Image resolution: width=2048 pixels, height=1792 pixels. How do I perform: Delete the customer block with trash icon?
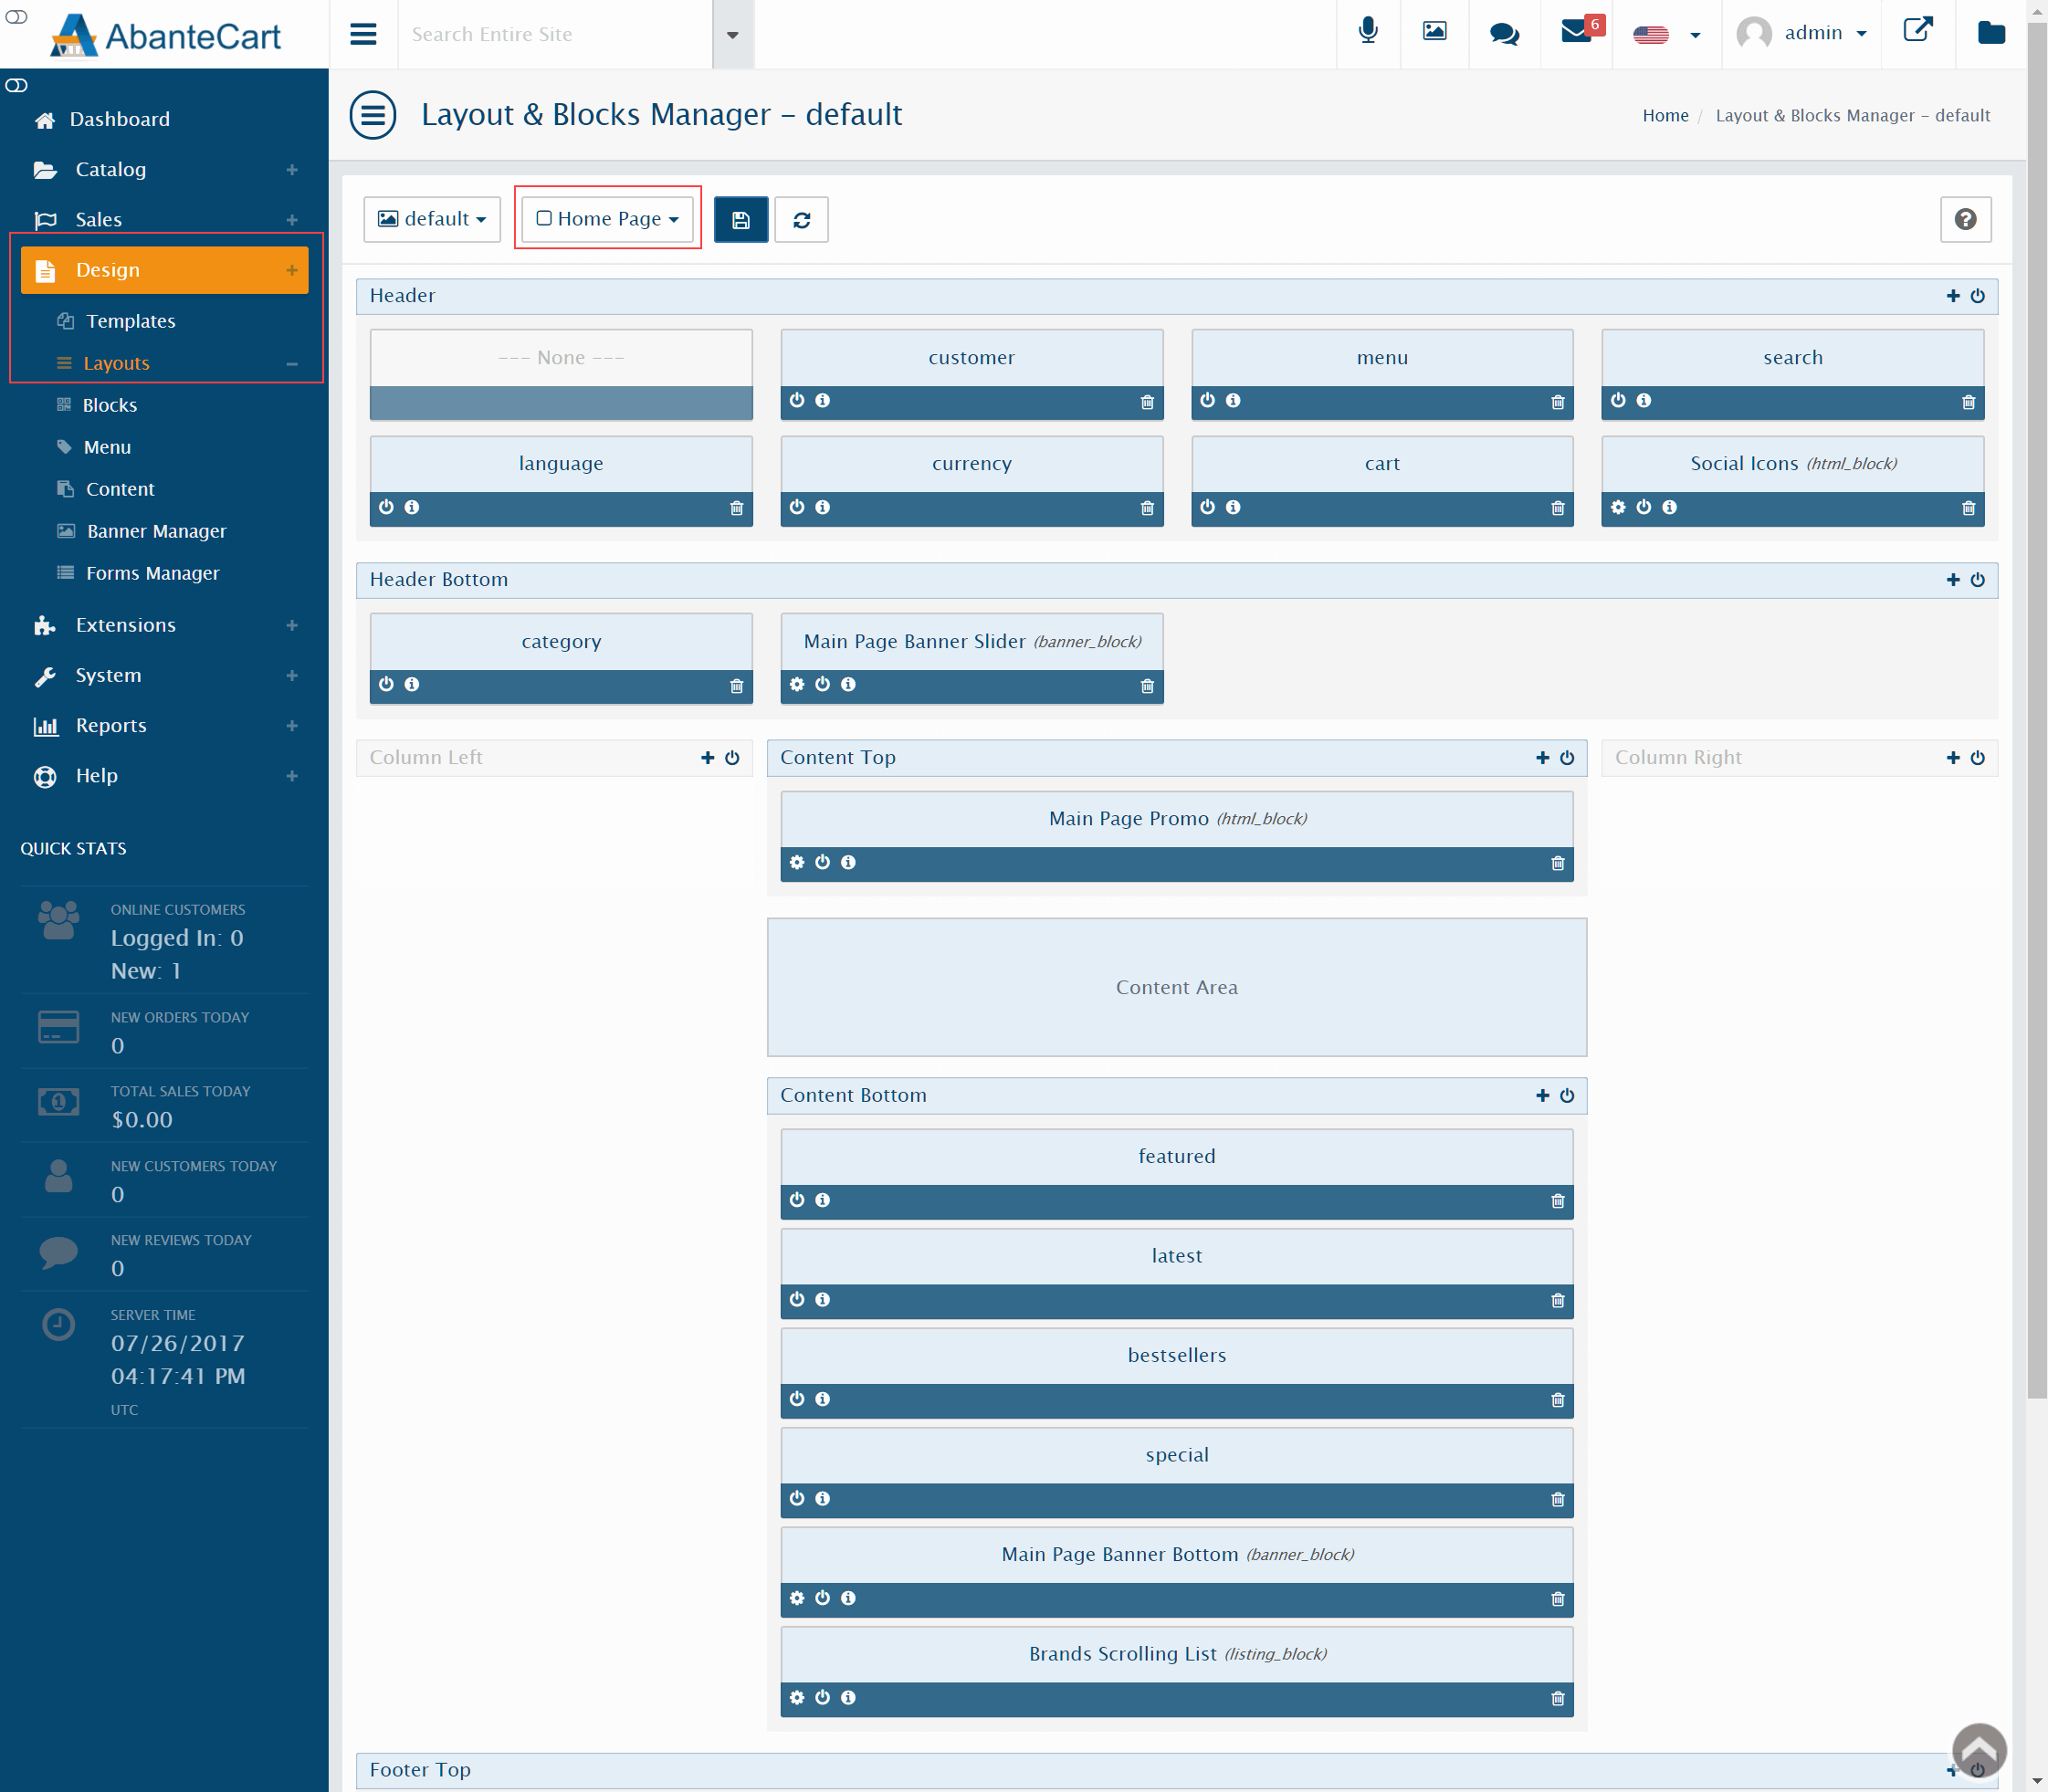(x=1147, y=402)
